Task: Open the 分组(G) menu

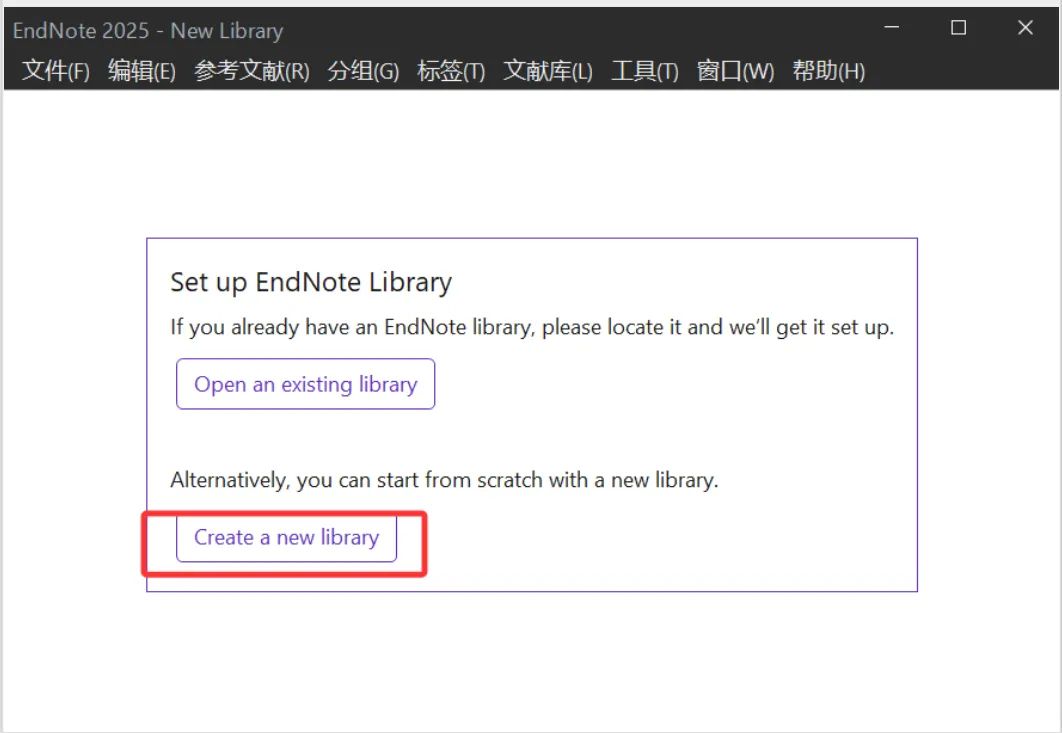Action: pos(363,70)
